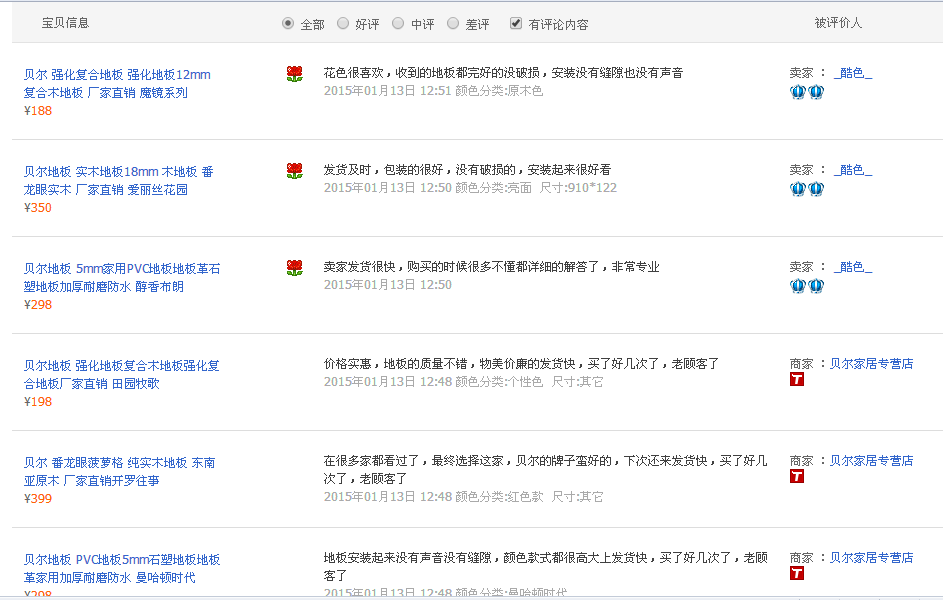Click the blue crown icons in the ¥350 row
Viewport: 943px width, 600px height.
806,190
